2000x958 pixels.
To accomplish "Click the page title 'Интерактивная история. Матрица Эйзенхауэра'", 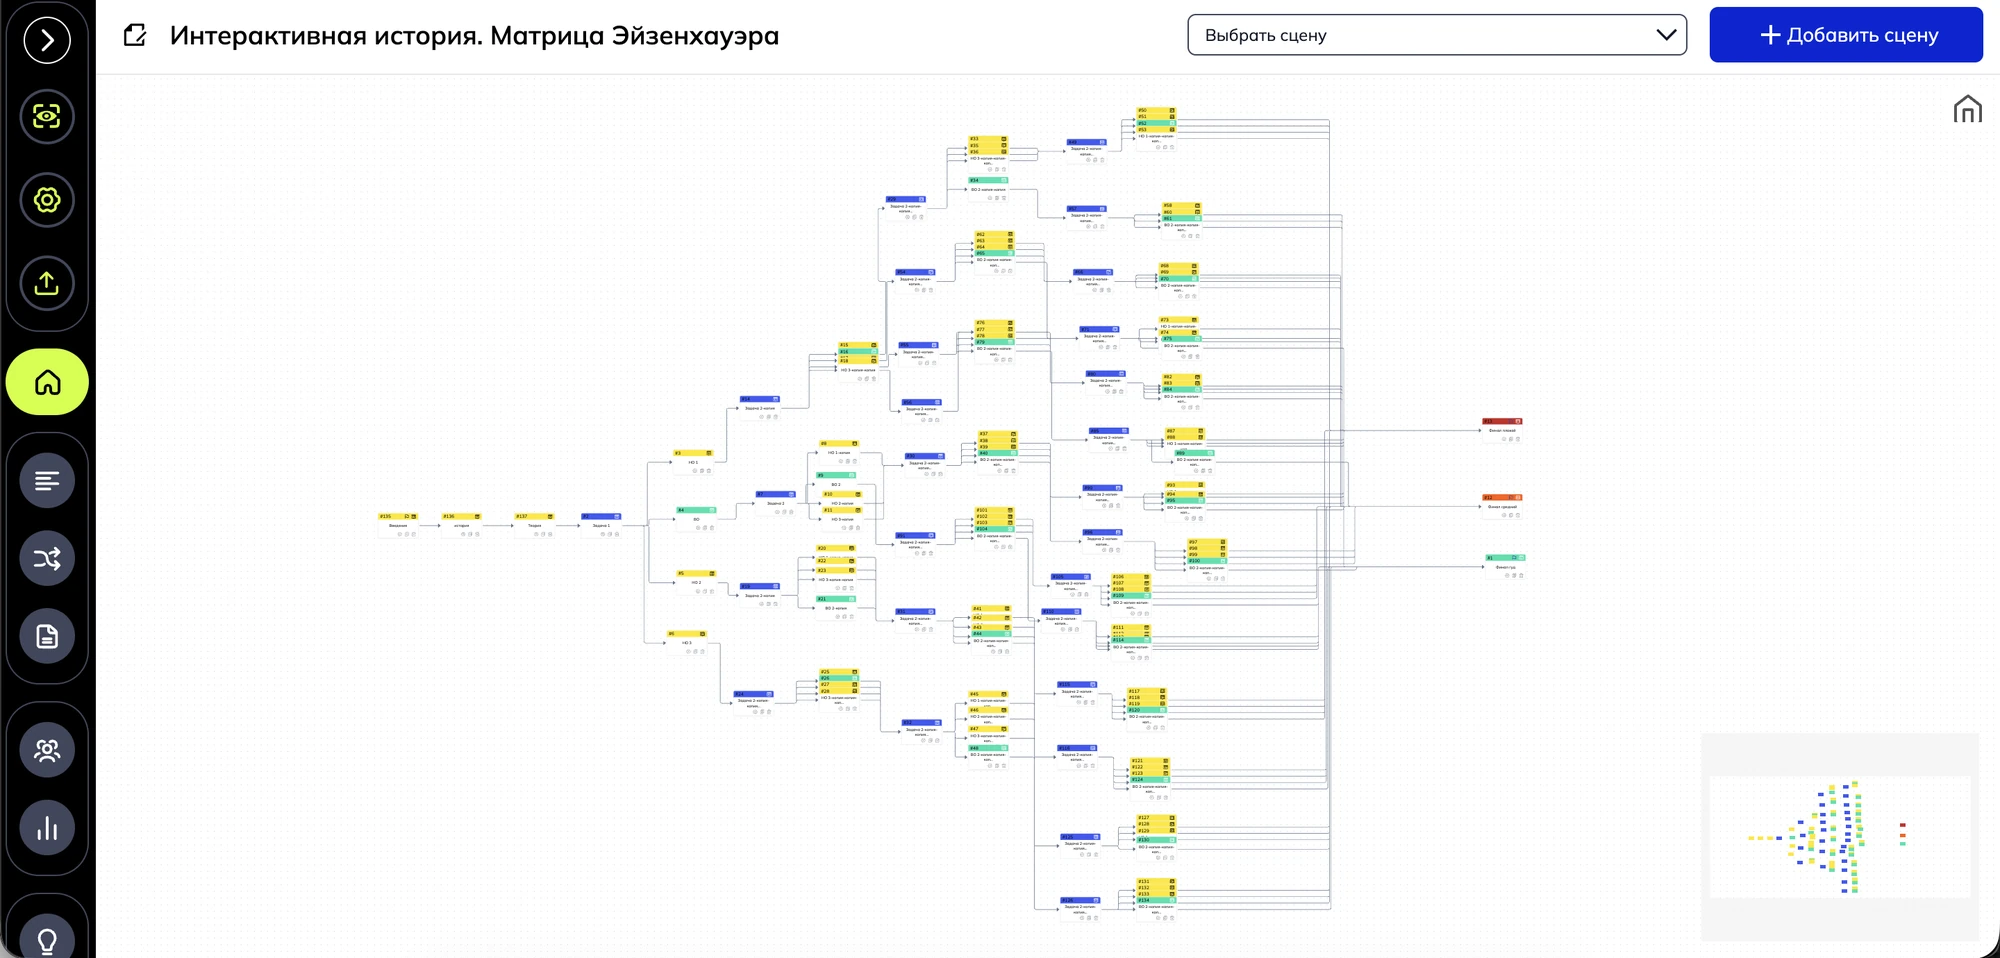I will tap(474, 36).
